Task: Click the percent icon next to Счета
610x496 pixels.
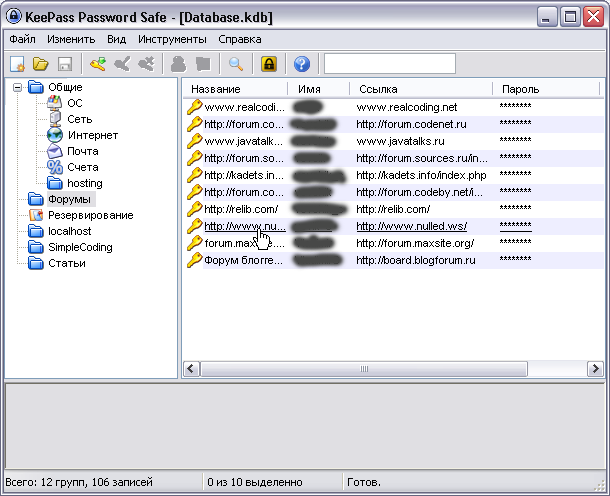Action: pyautogui.click(x=55, y=167)
